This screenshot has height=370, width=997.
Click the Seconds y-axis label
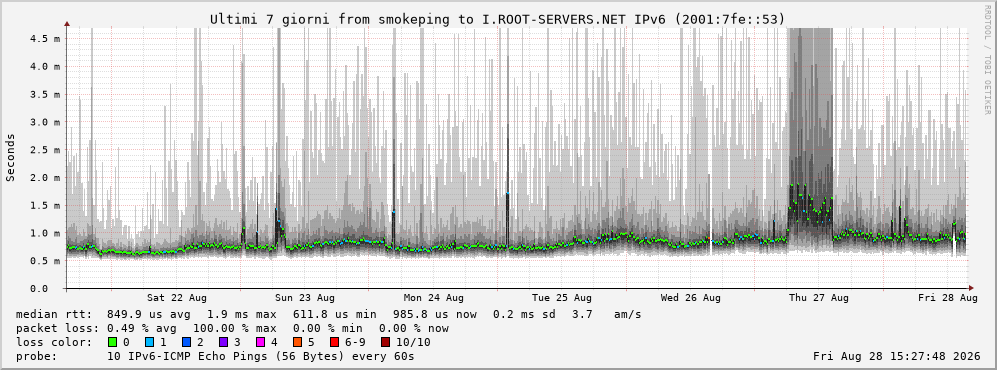(11, 158)
